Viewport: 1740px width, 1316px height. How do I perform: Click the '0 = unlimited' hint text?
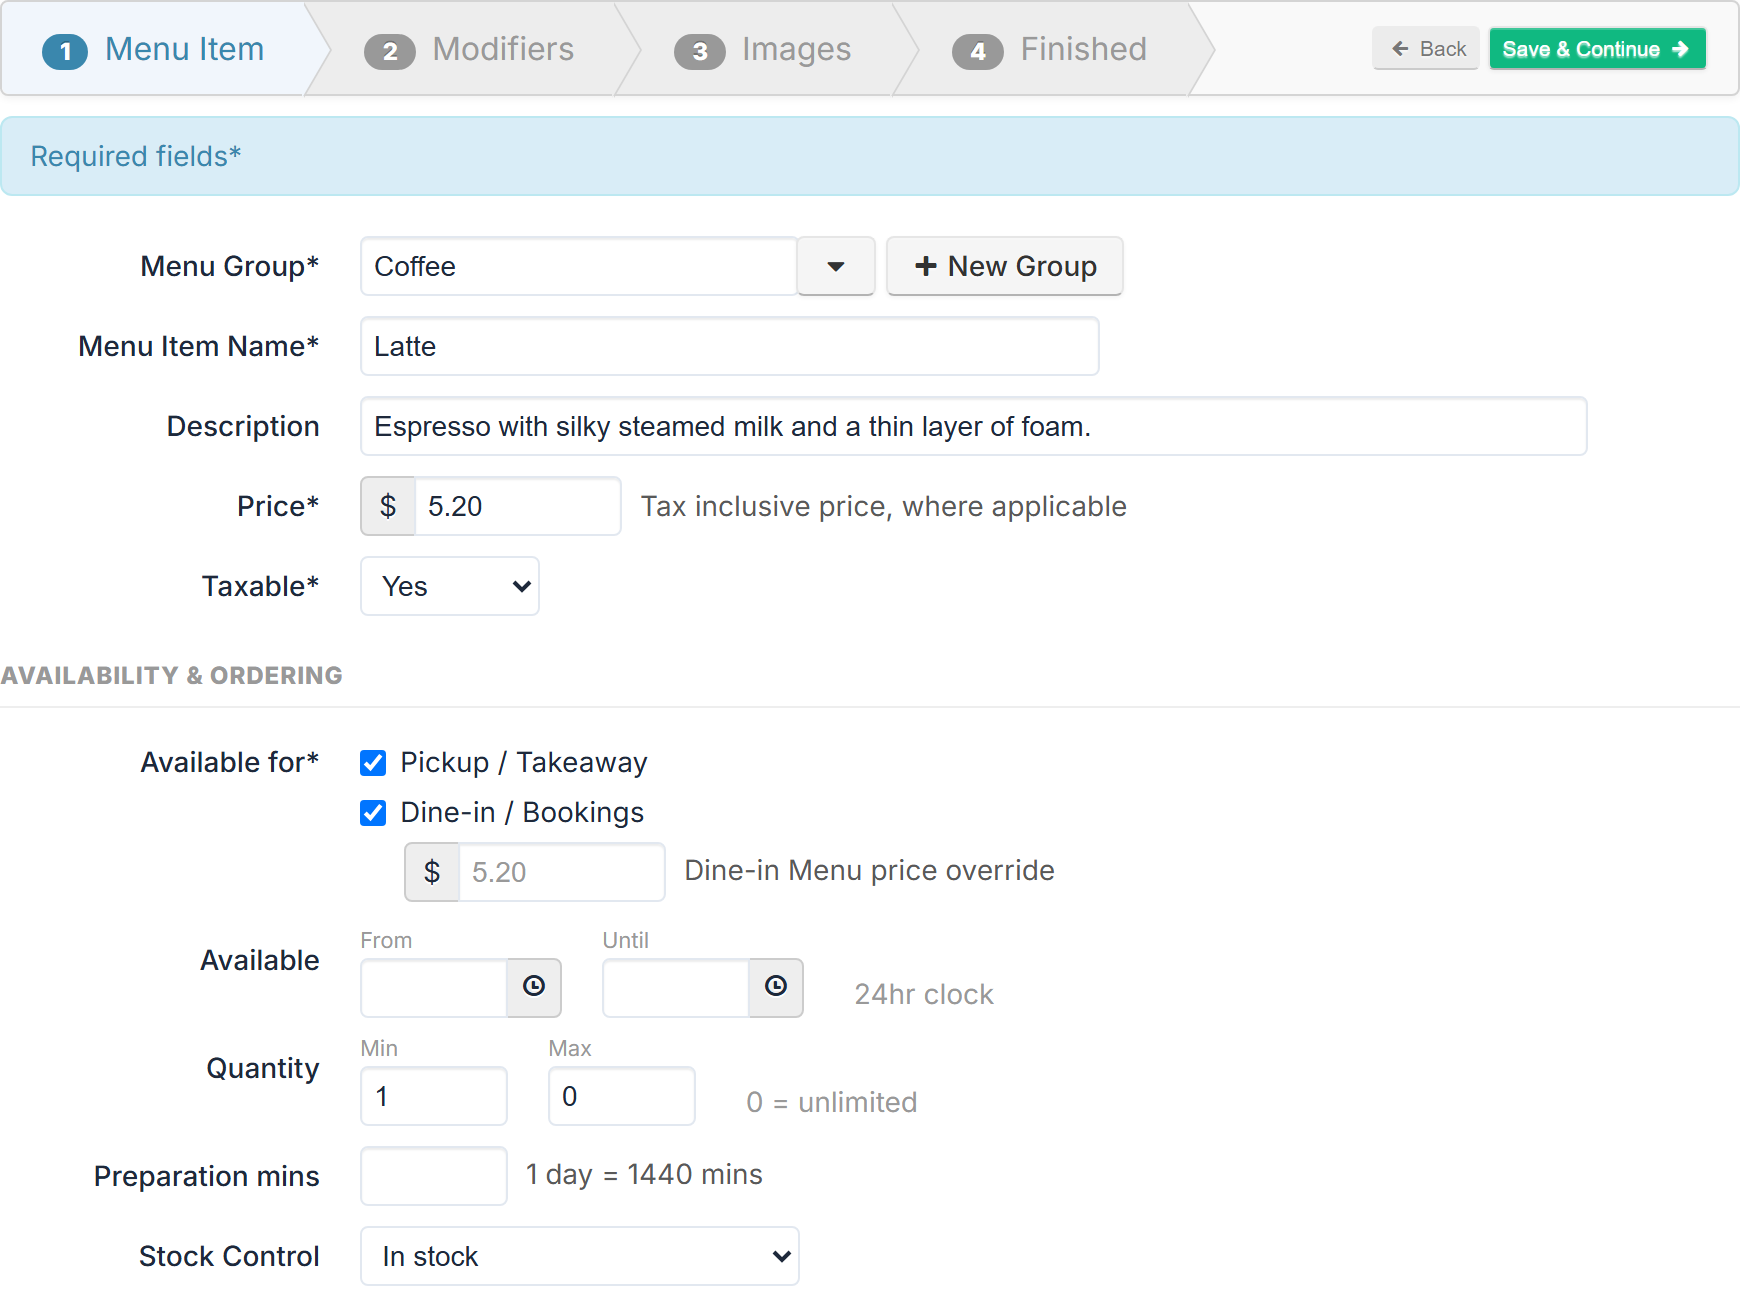(x=832, y=1102)
